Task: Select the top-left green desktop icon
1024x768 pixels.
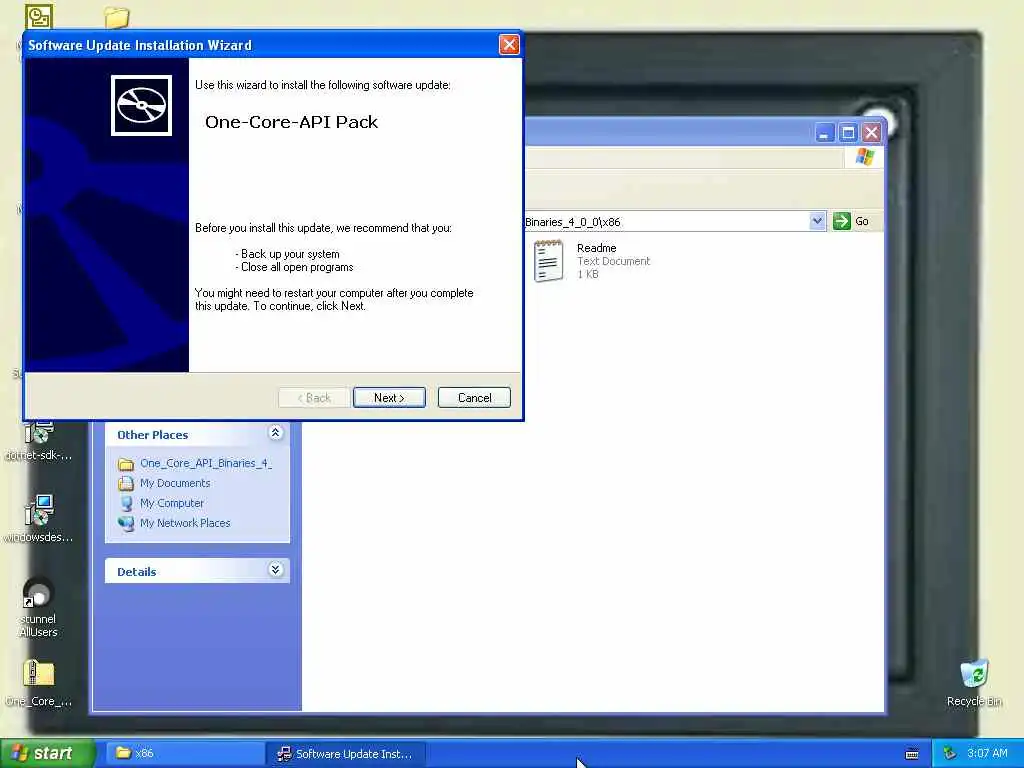Action: pos(39,16)
